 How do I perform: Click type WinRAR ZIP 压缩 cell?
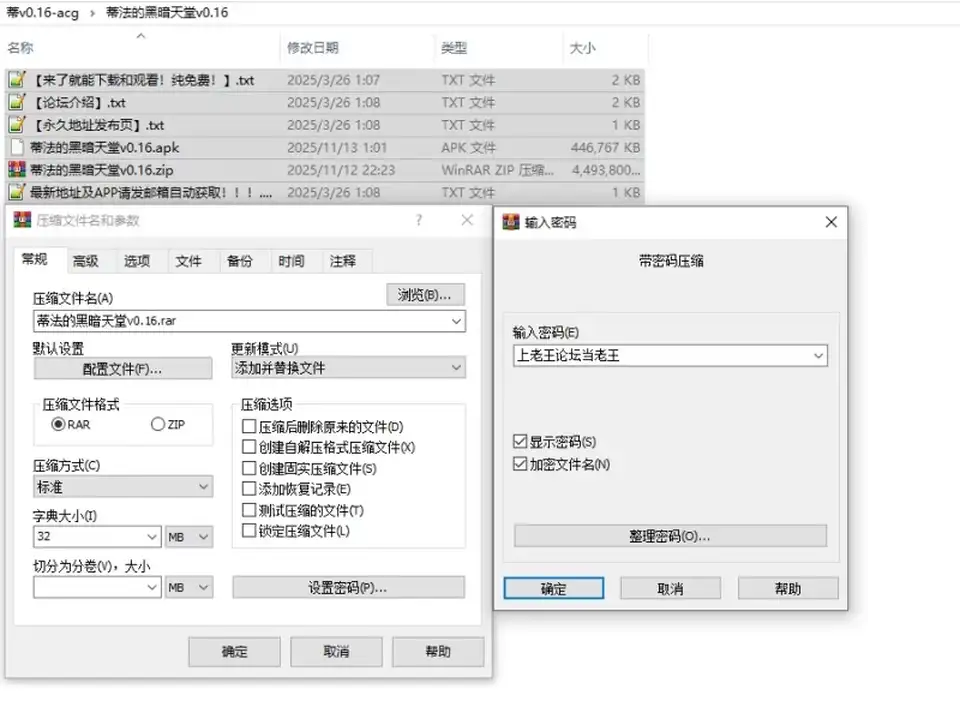(498, 170)
